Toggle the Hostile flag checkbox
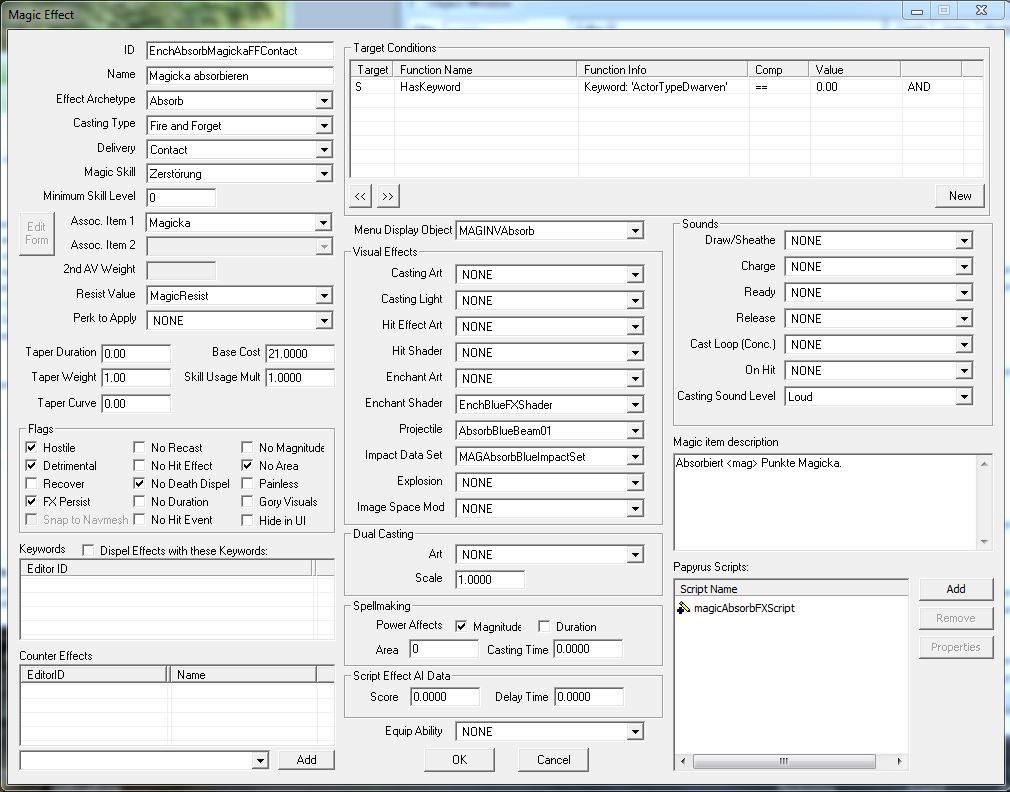The height and width of the screenshot is (792, 1010). [x=31, y=448]
